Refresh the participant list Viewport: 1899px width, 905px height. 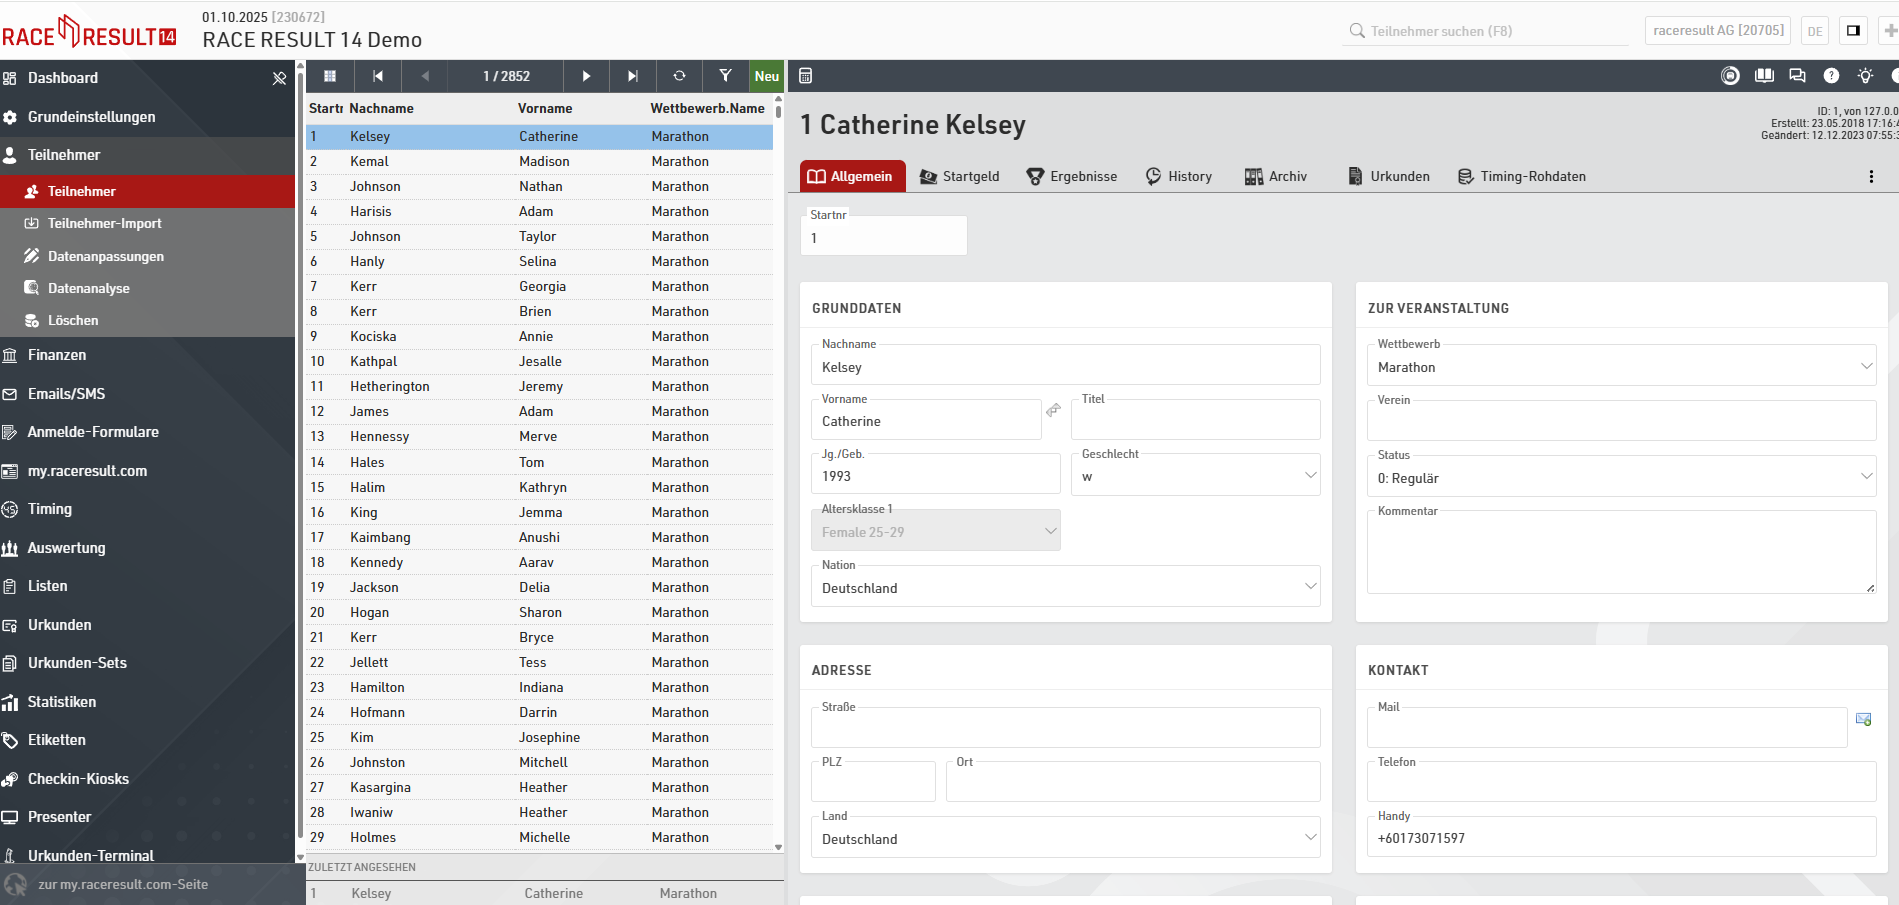679,76
